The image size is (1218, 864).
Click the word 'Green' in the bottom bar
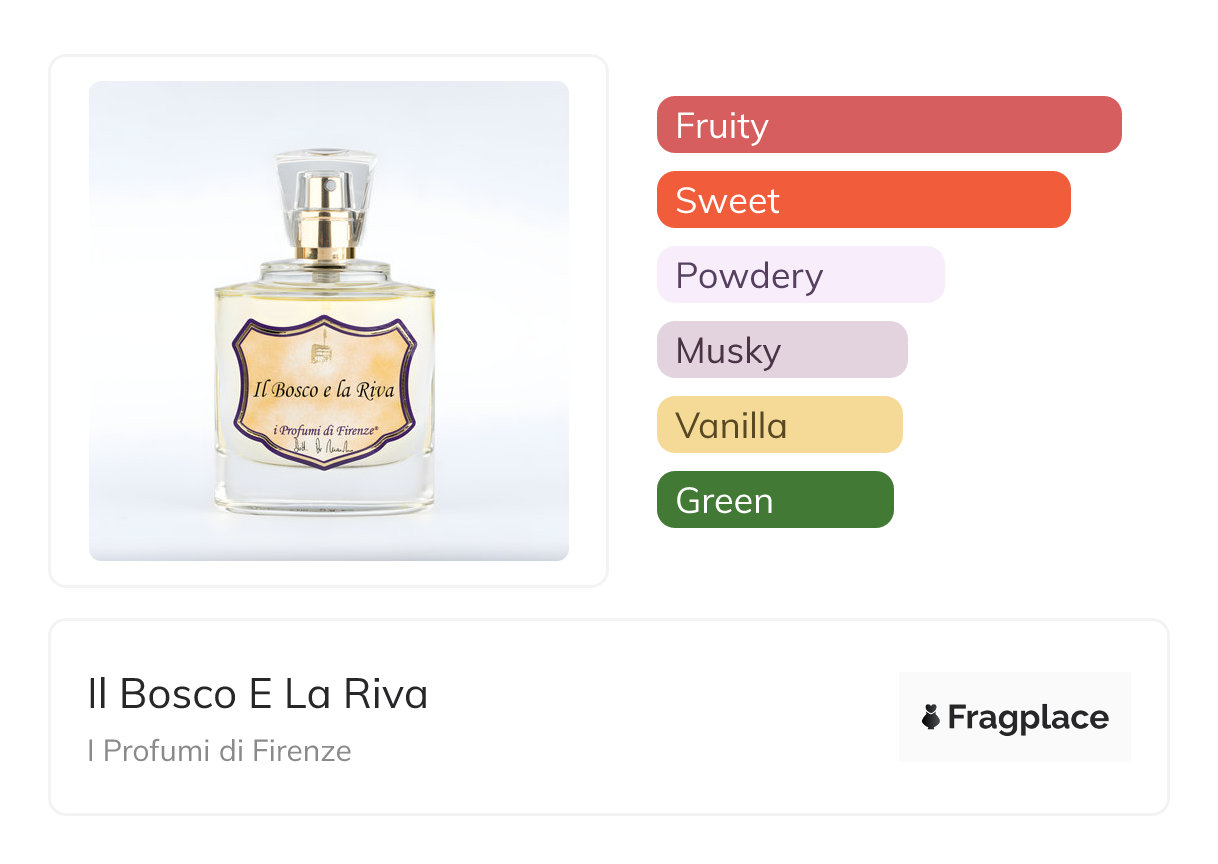[724, 501]
